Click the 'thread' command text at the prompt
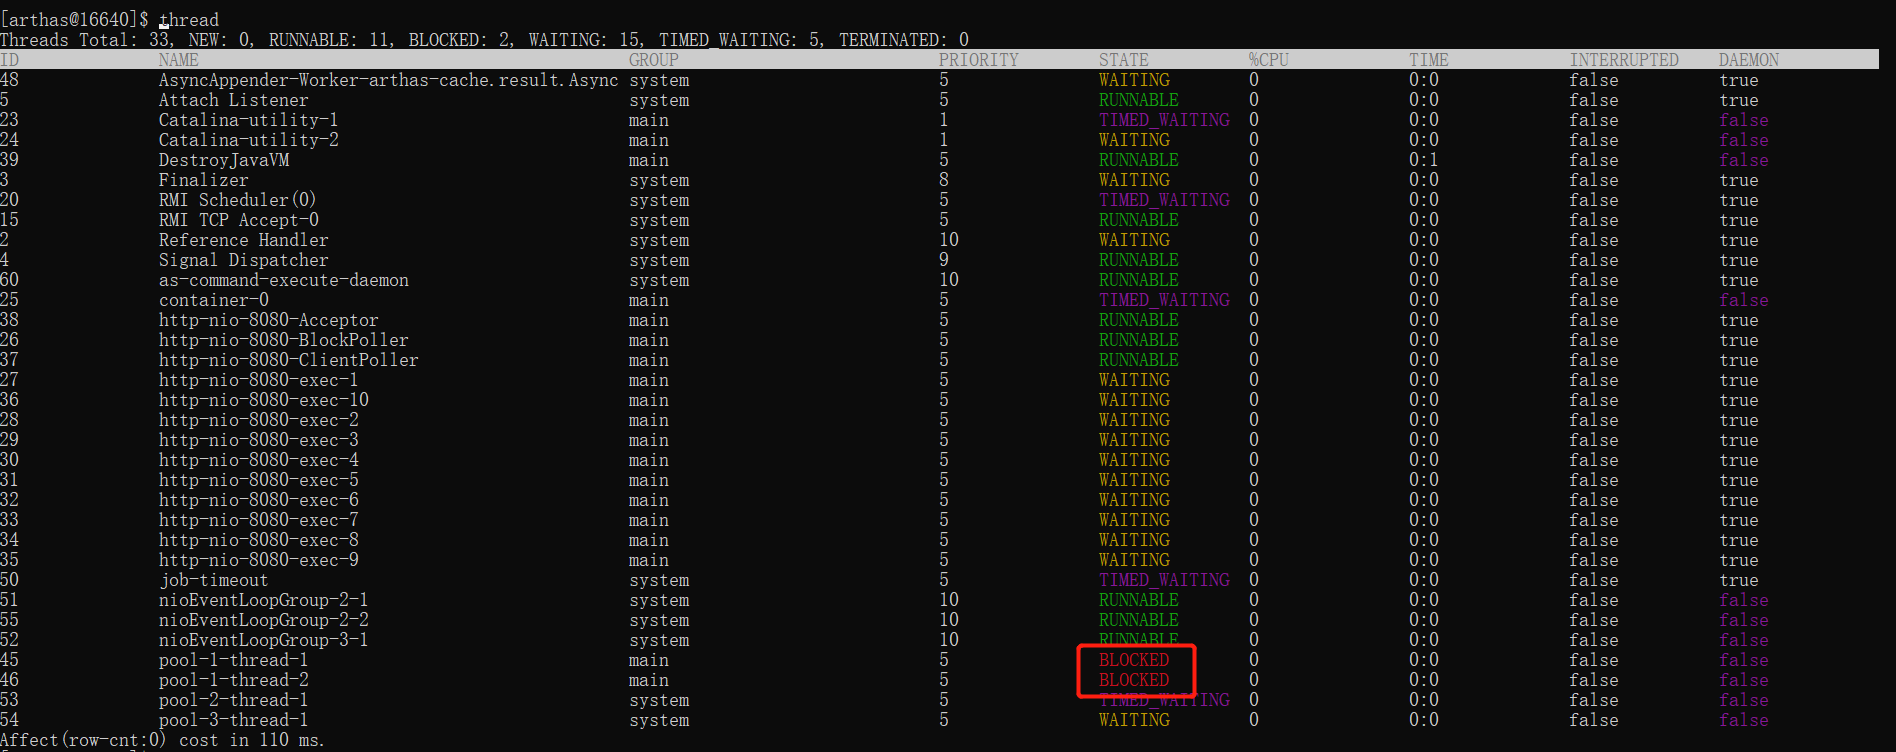Image resolution: width=1896 pixels, height=752 pixels. (x=189, y=20)
